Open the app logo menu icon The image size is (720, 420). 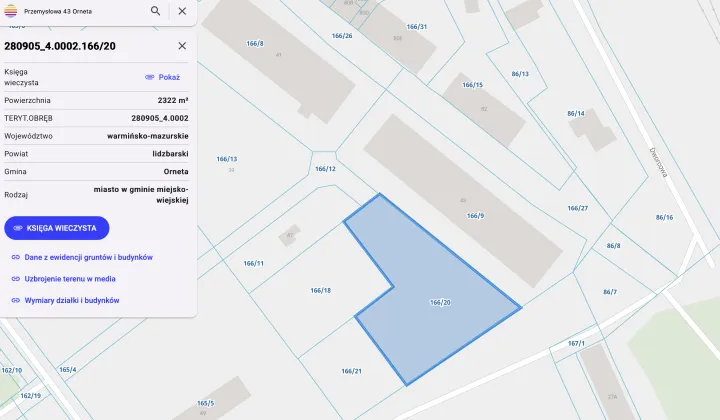point(11,11)
